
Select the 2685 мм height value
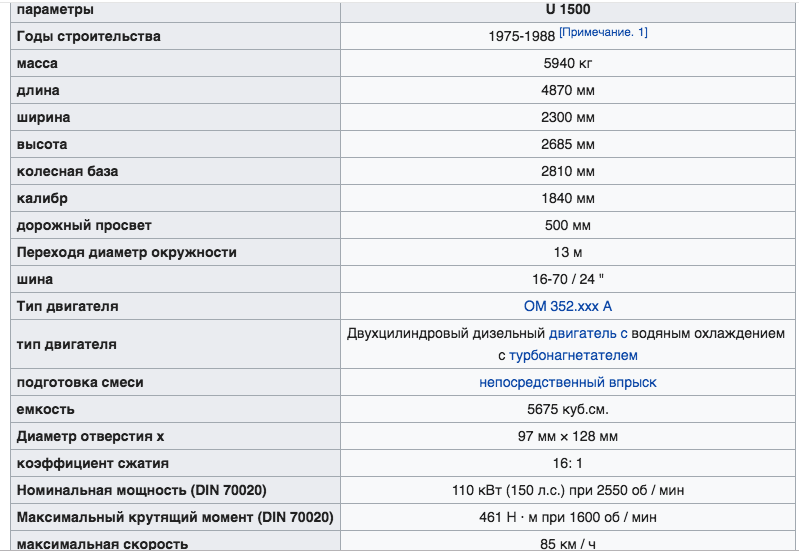pyautogui.click(x=567, y=144)
